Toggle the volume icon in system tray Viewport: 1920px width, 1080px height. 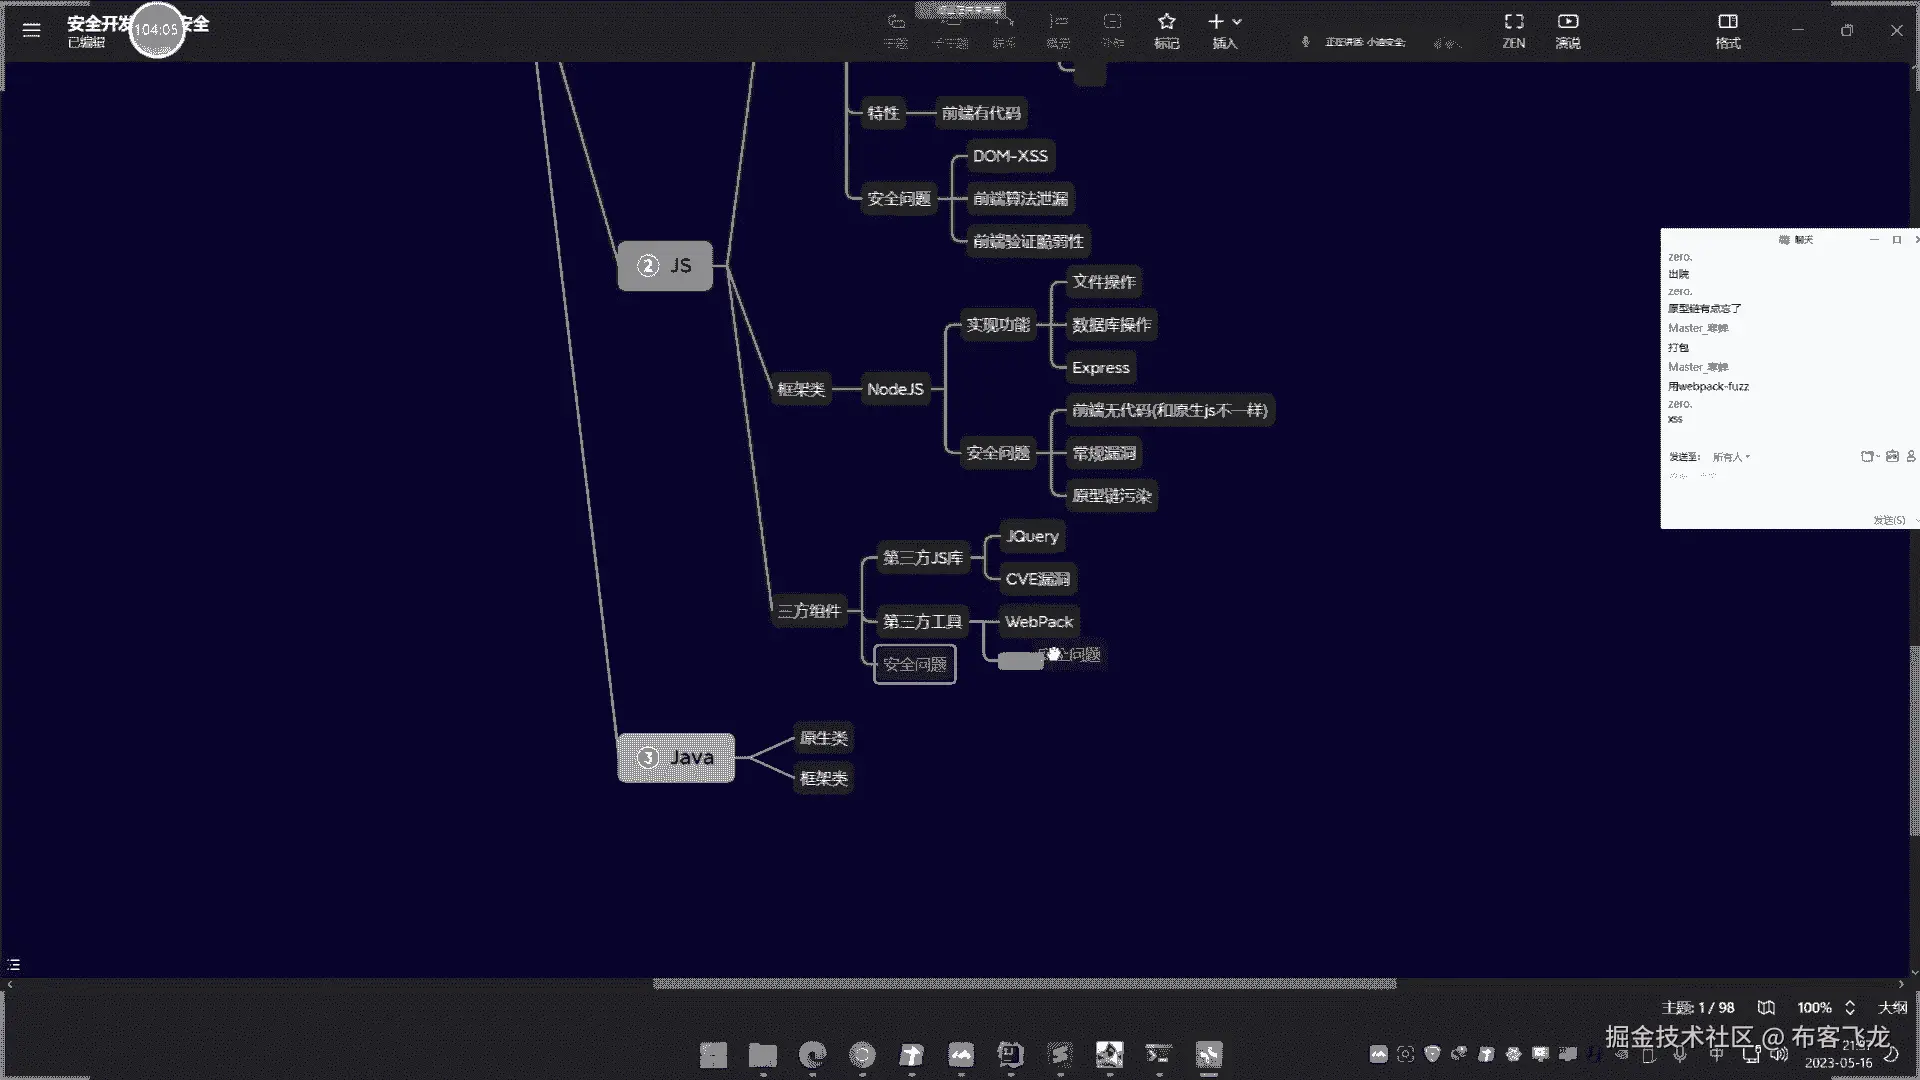click(1778, 1054)
